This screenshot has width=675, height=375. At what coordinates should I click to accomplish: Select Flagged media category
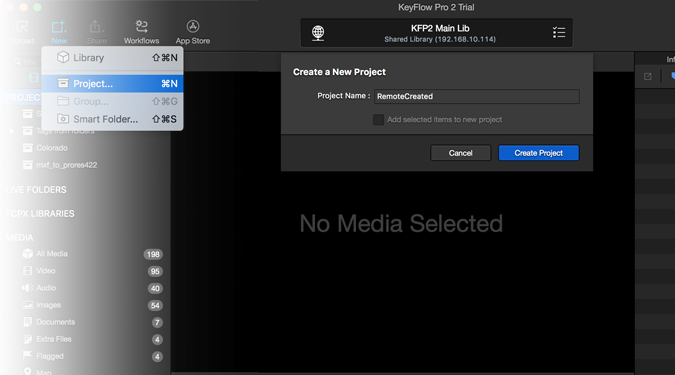(50, 356)
